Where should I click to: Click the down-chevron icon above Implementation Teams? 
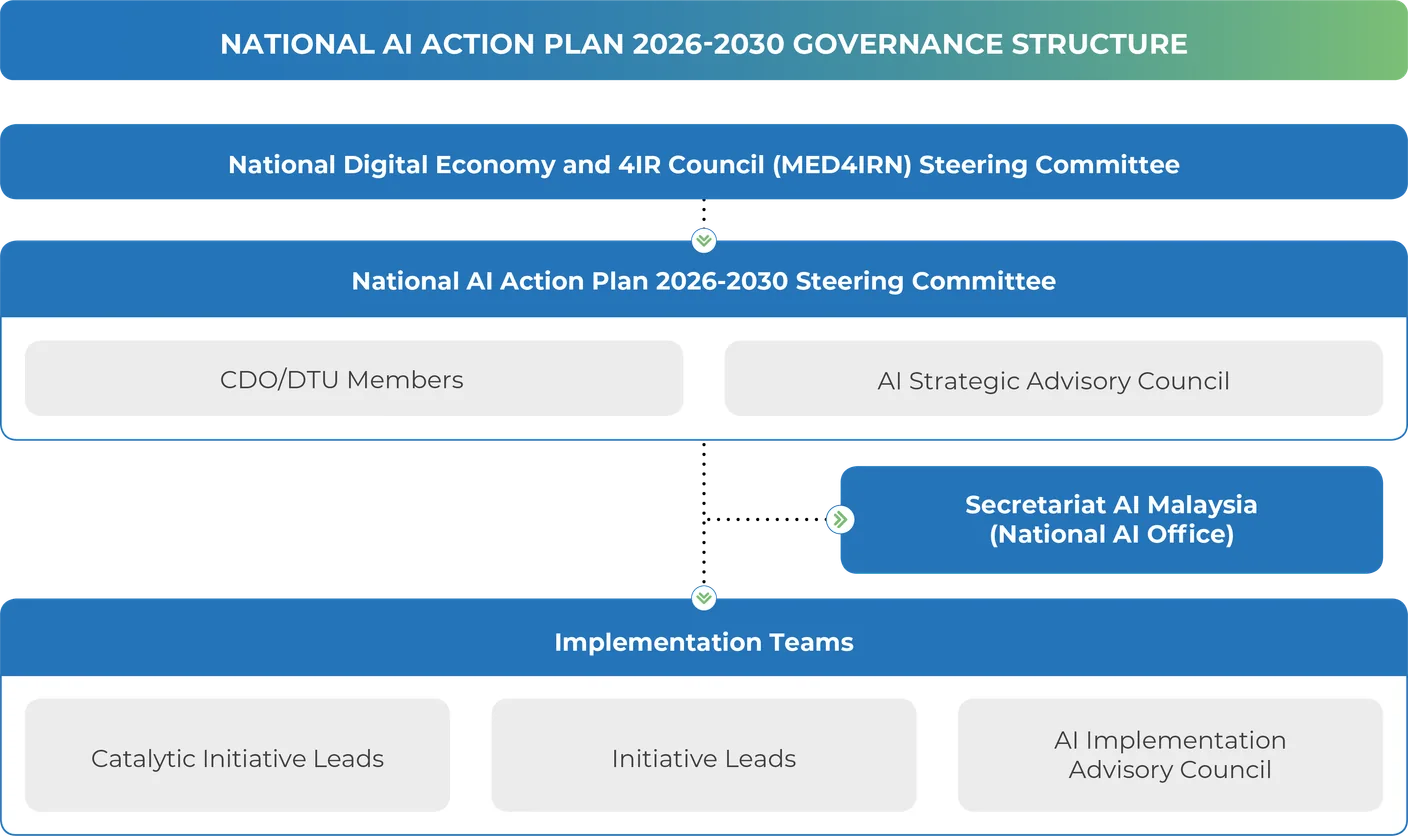pyautogui.click(x=704, y=598)
